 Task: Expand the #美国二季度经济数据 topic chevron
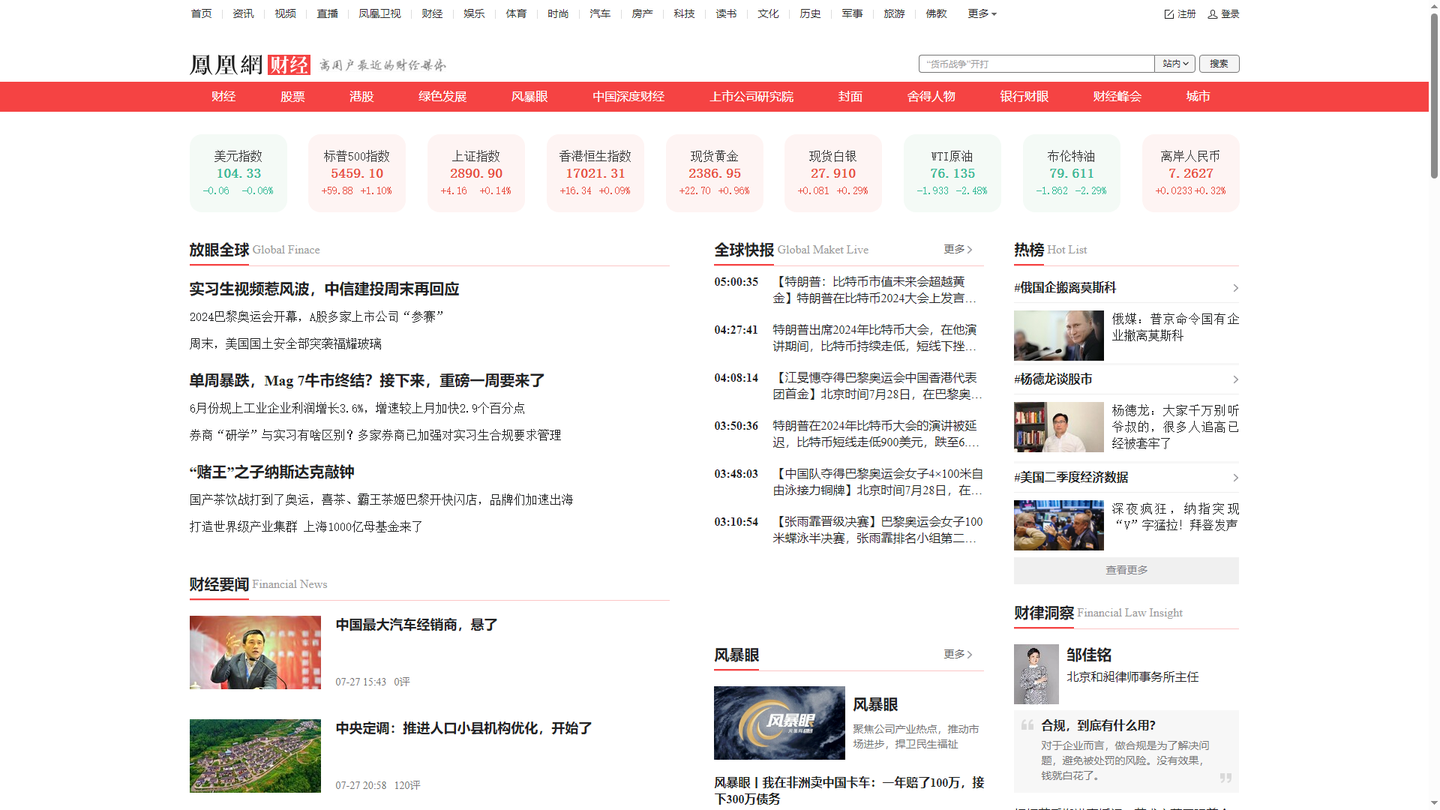[1235, 477]
